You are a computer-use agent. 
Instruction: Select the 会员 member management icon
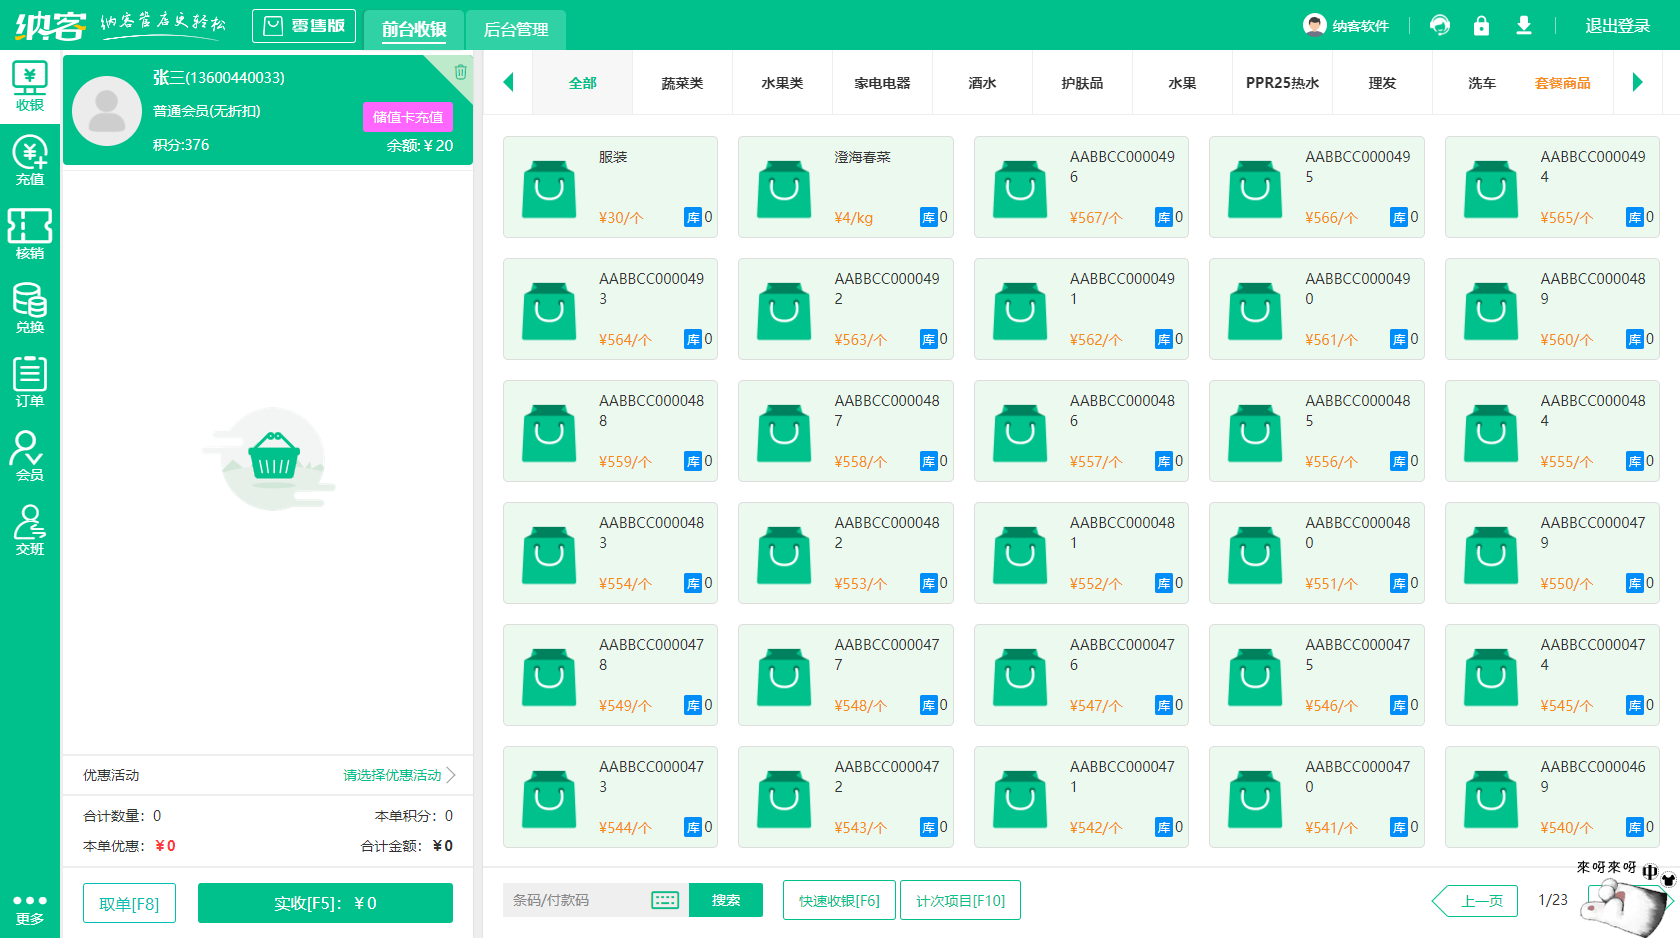[x=30, y=457]
